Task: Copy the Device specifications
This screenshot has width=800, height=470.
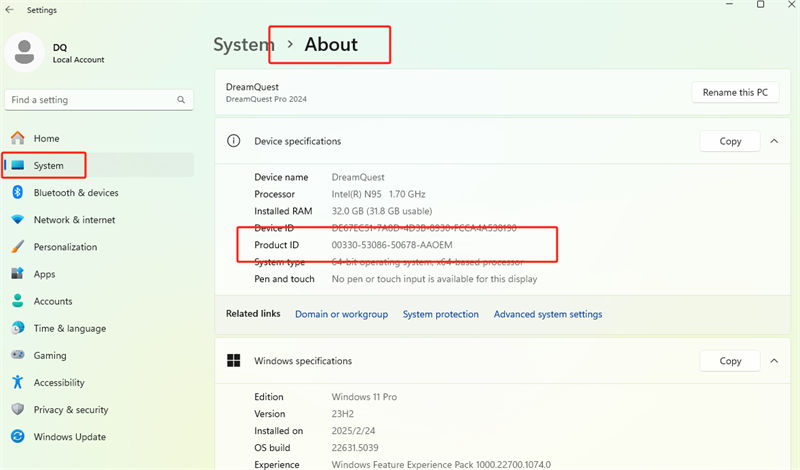Action: [730, 141]
